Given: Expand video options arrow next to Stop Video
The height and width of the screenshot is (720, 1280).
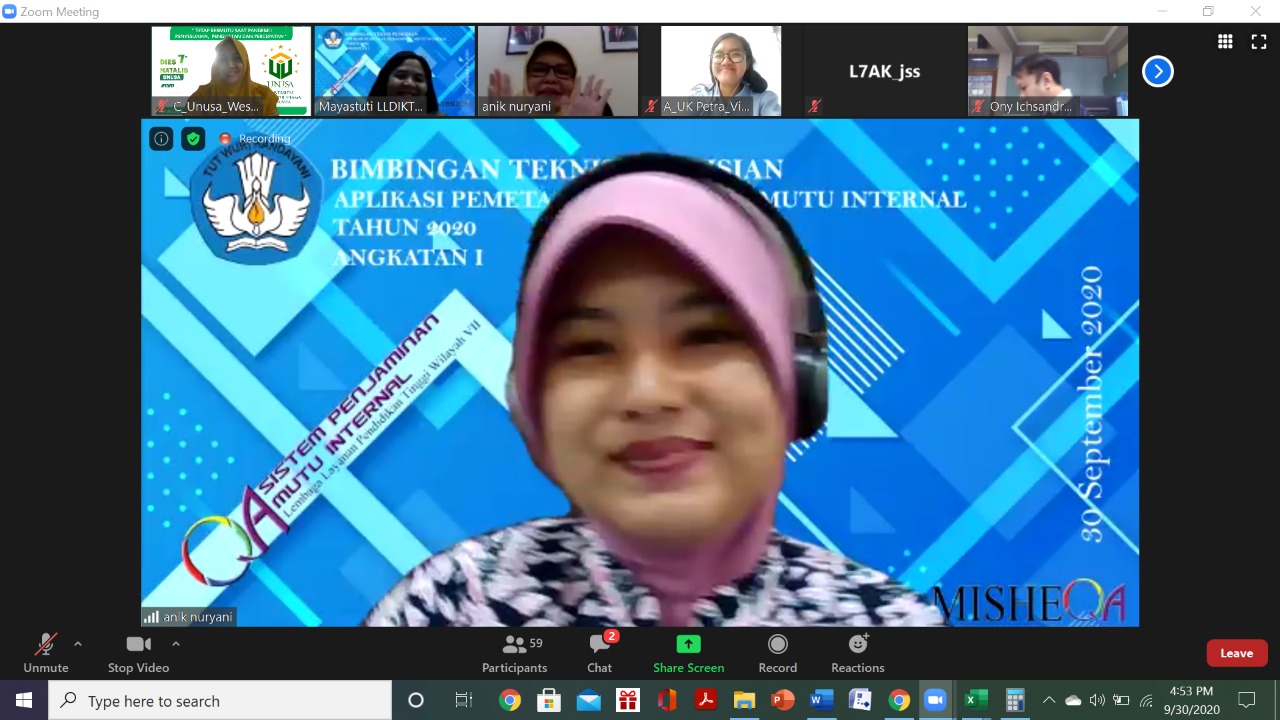Looking at the screenshot, I should (176, 644).
